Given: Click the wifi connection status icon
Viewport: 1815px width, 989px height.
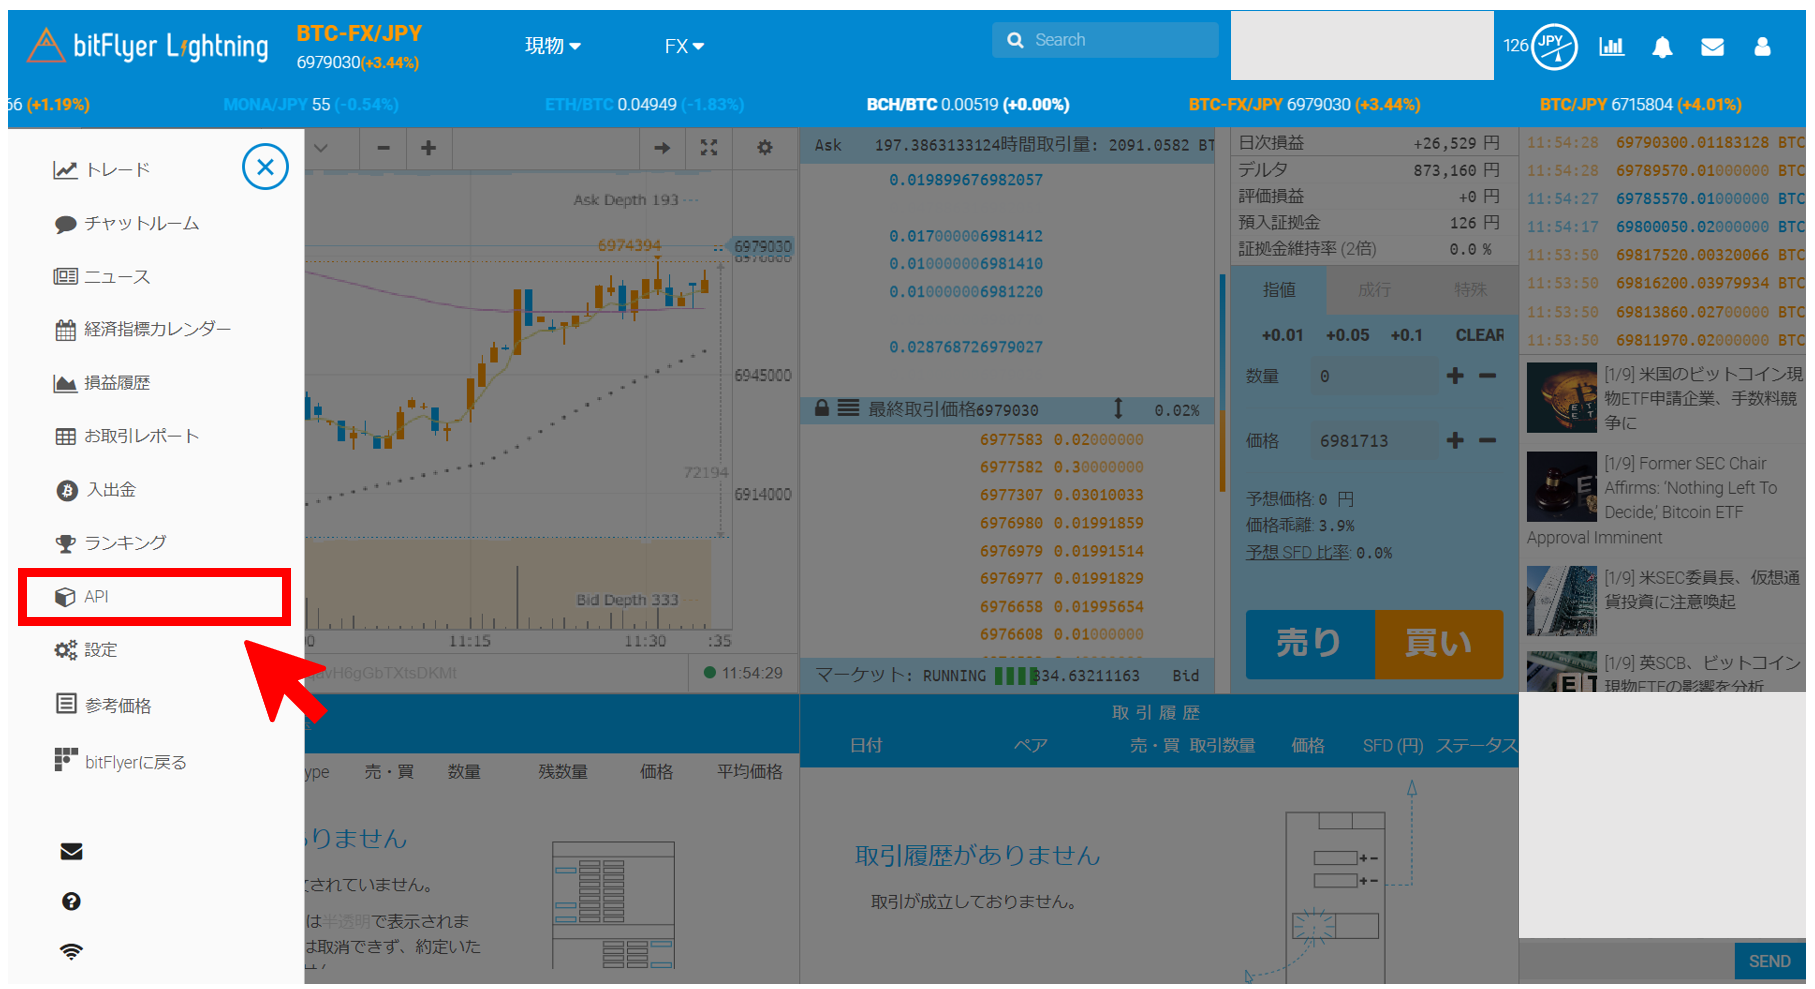Looking at the screenshot, I should click(71, 951).
